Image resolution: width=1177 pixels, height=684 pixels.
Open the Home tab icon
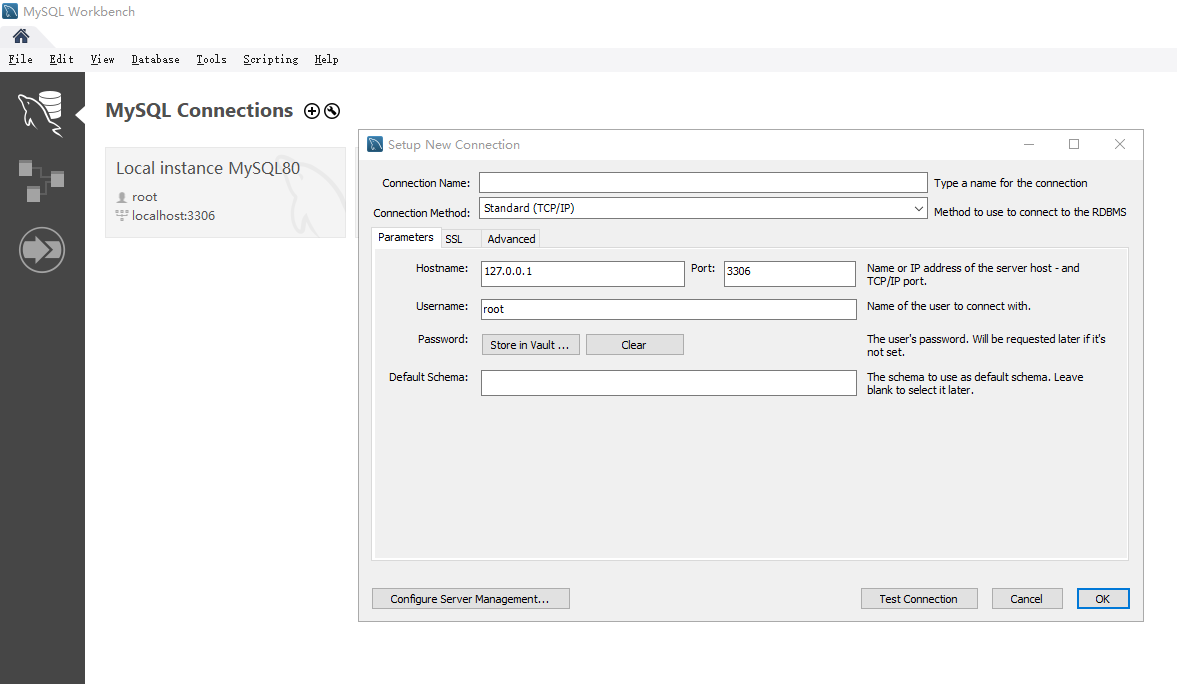click(x=21, y=36)
